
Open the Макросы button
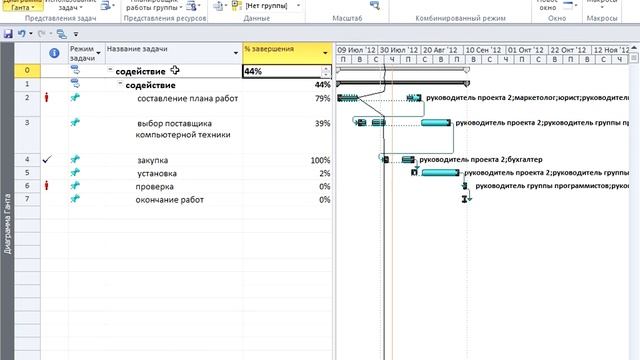(x=602, y=4)
